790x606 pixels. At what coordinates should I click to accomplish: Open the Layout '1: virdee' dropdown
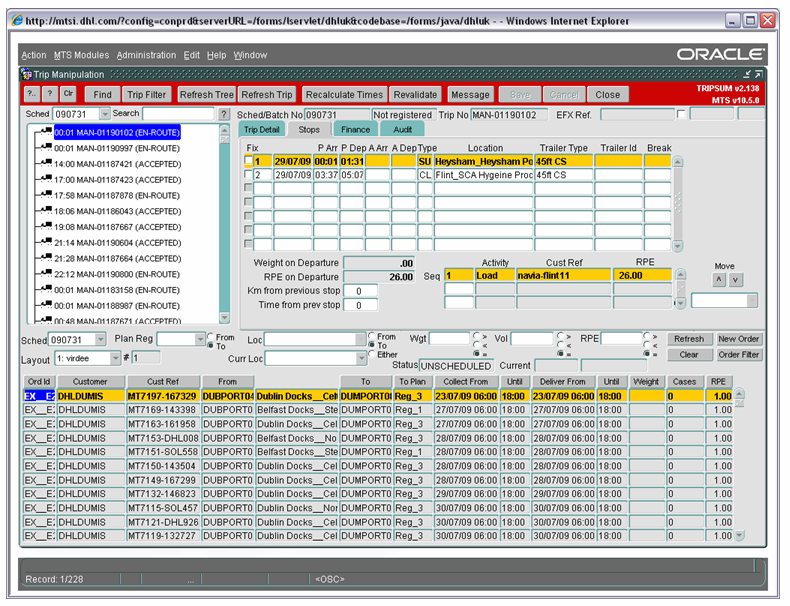[115, 358]
